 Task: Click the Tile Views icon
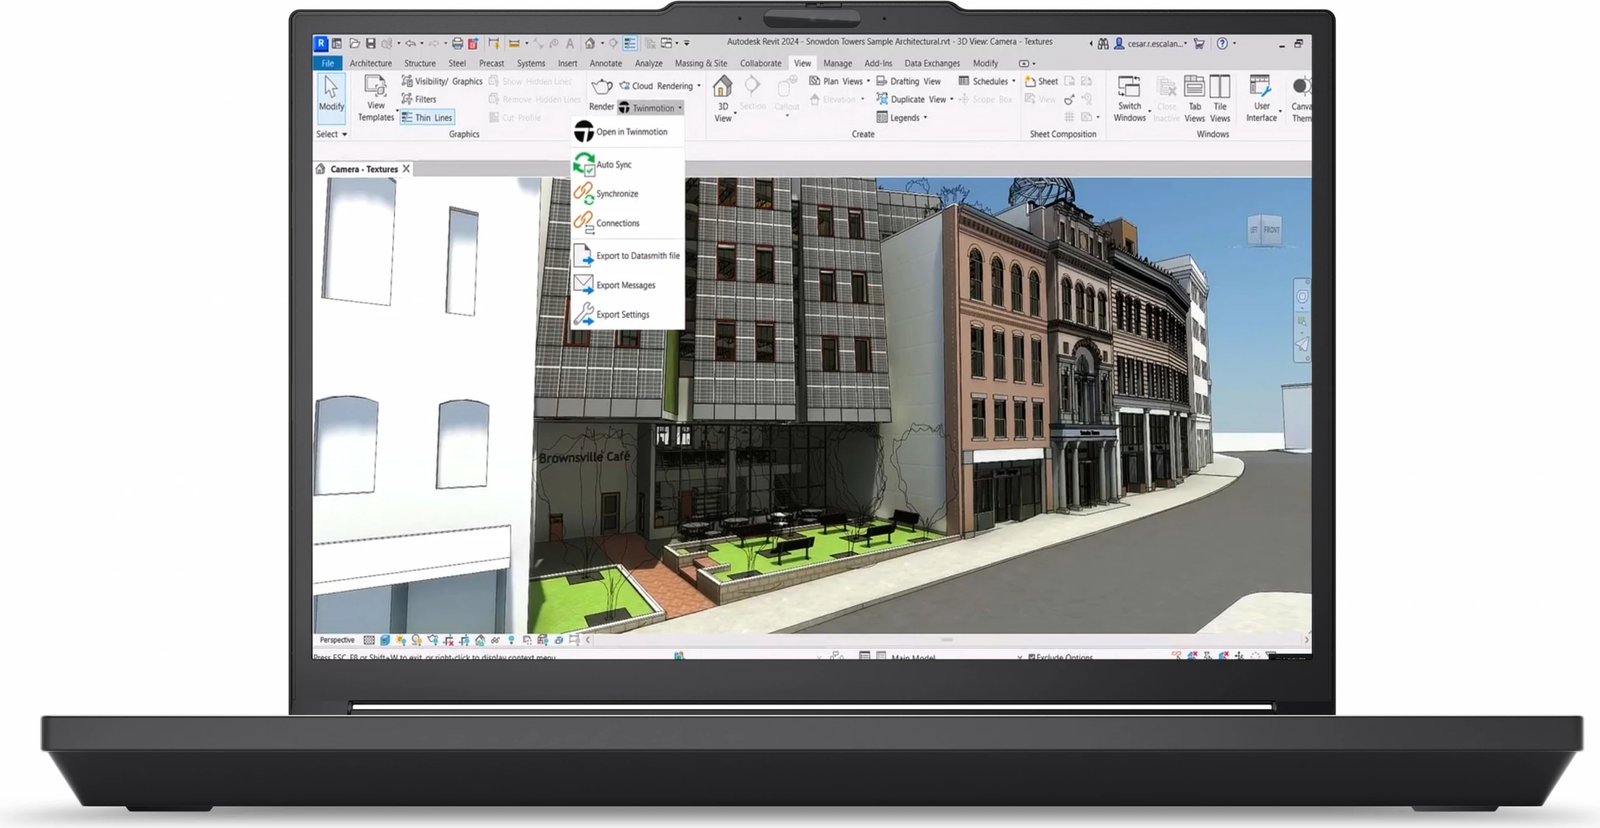1220,88
